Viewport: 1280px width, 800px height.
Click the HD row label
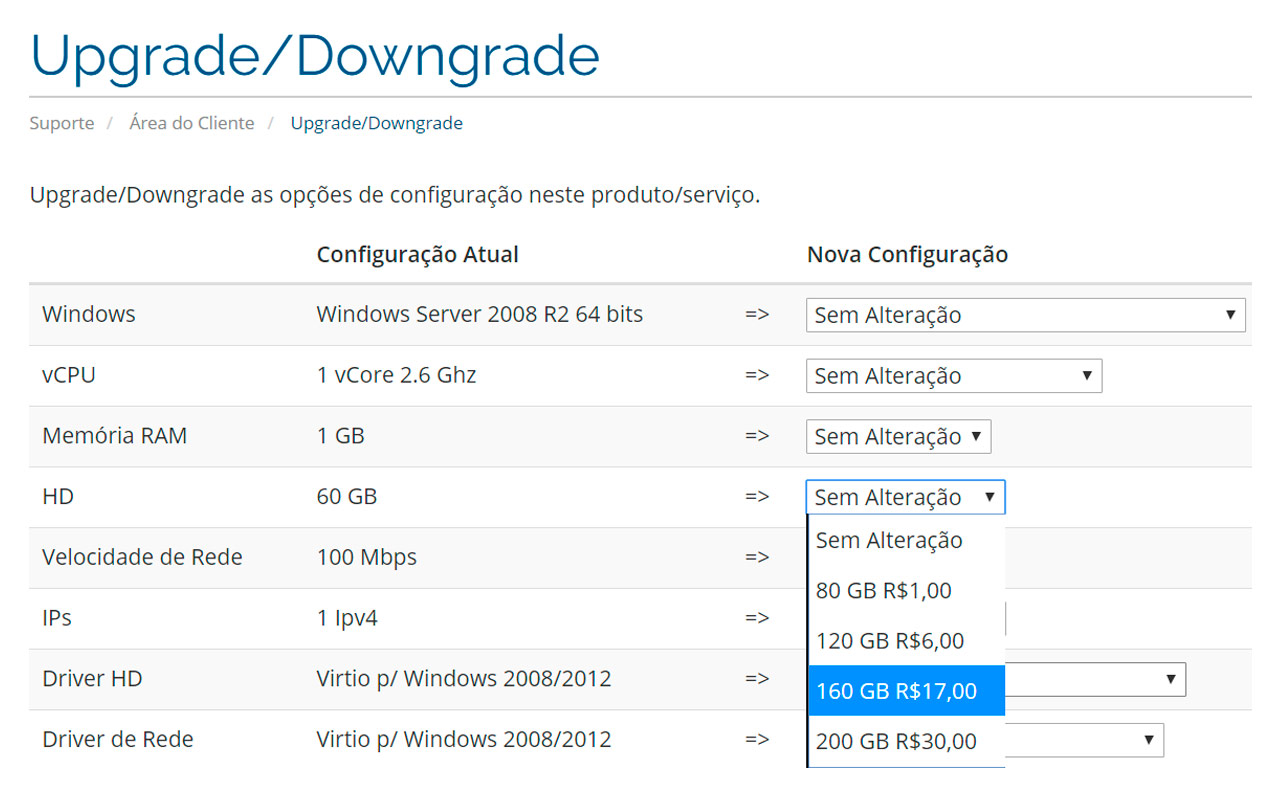click(x=58, y=496)
